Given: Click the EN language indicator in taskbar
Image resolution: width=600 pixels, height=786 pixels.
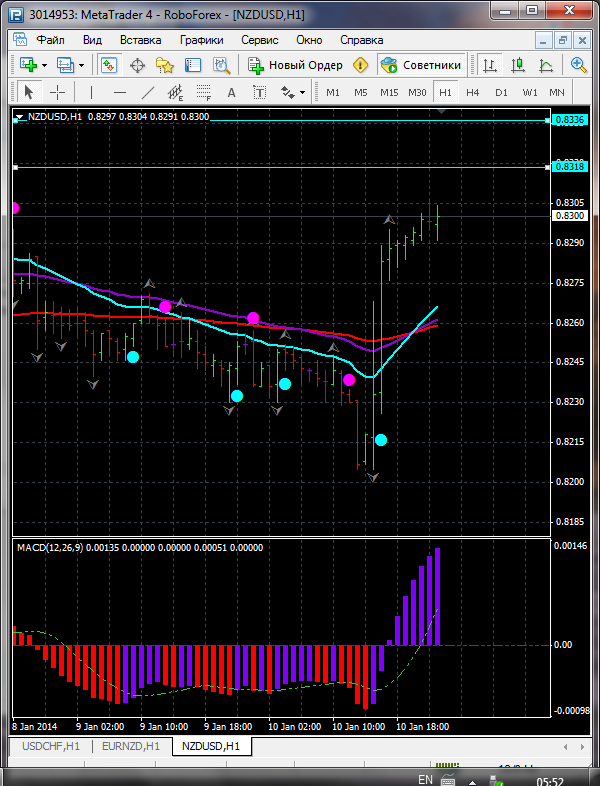Looking at the screenshot, I should [x=426, y=779].
